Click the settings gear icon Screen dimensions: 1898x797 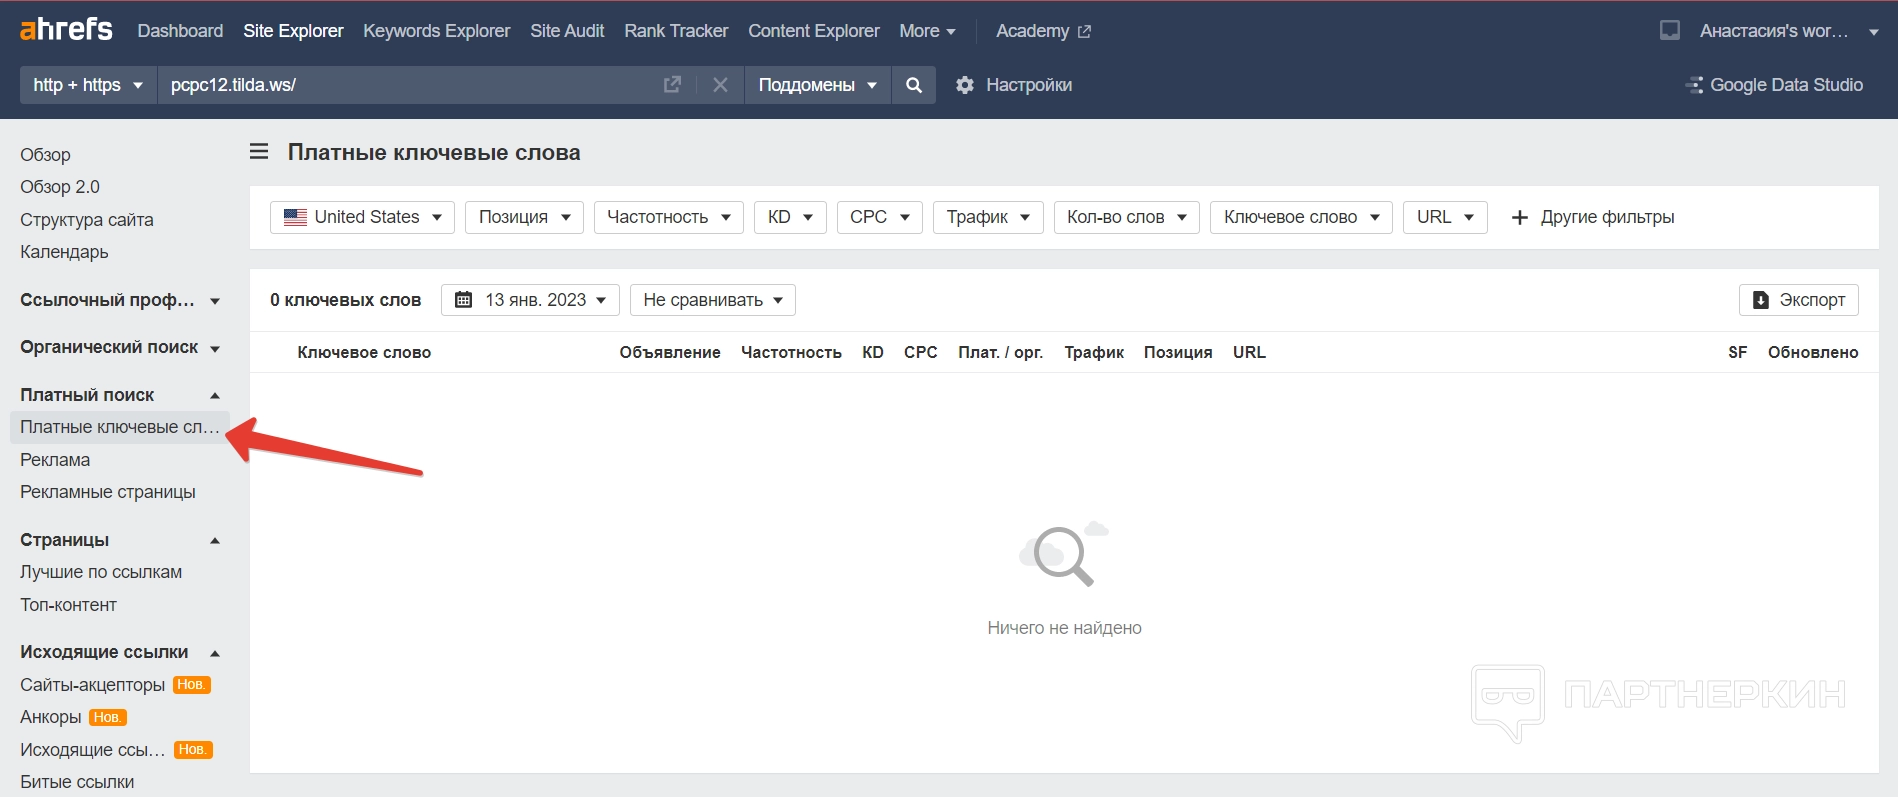965,85
